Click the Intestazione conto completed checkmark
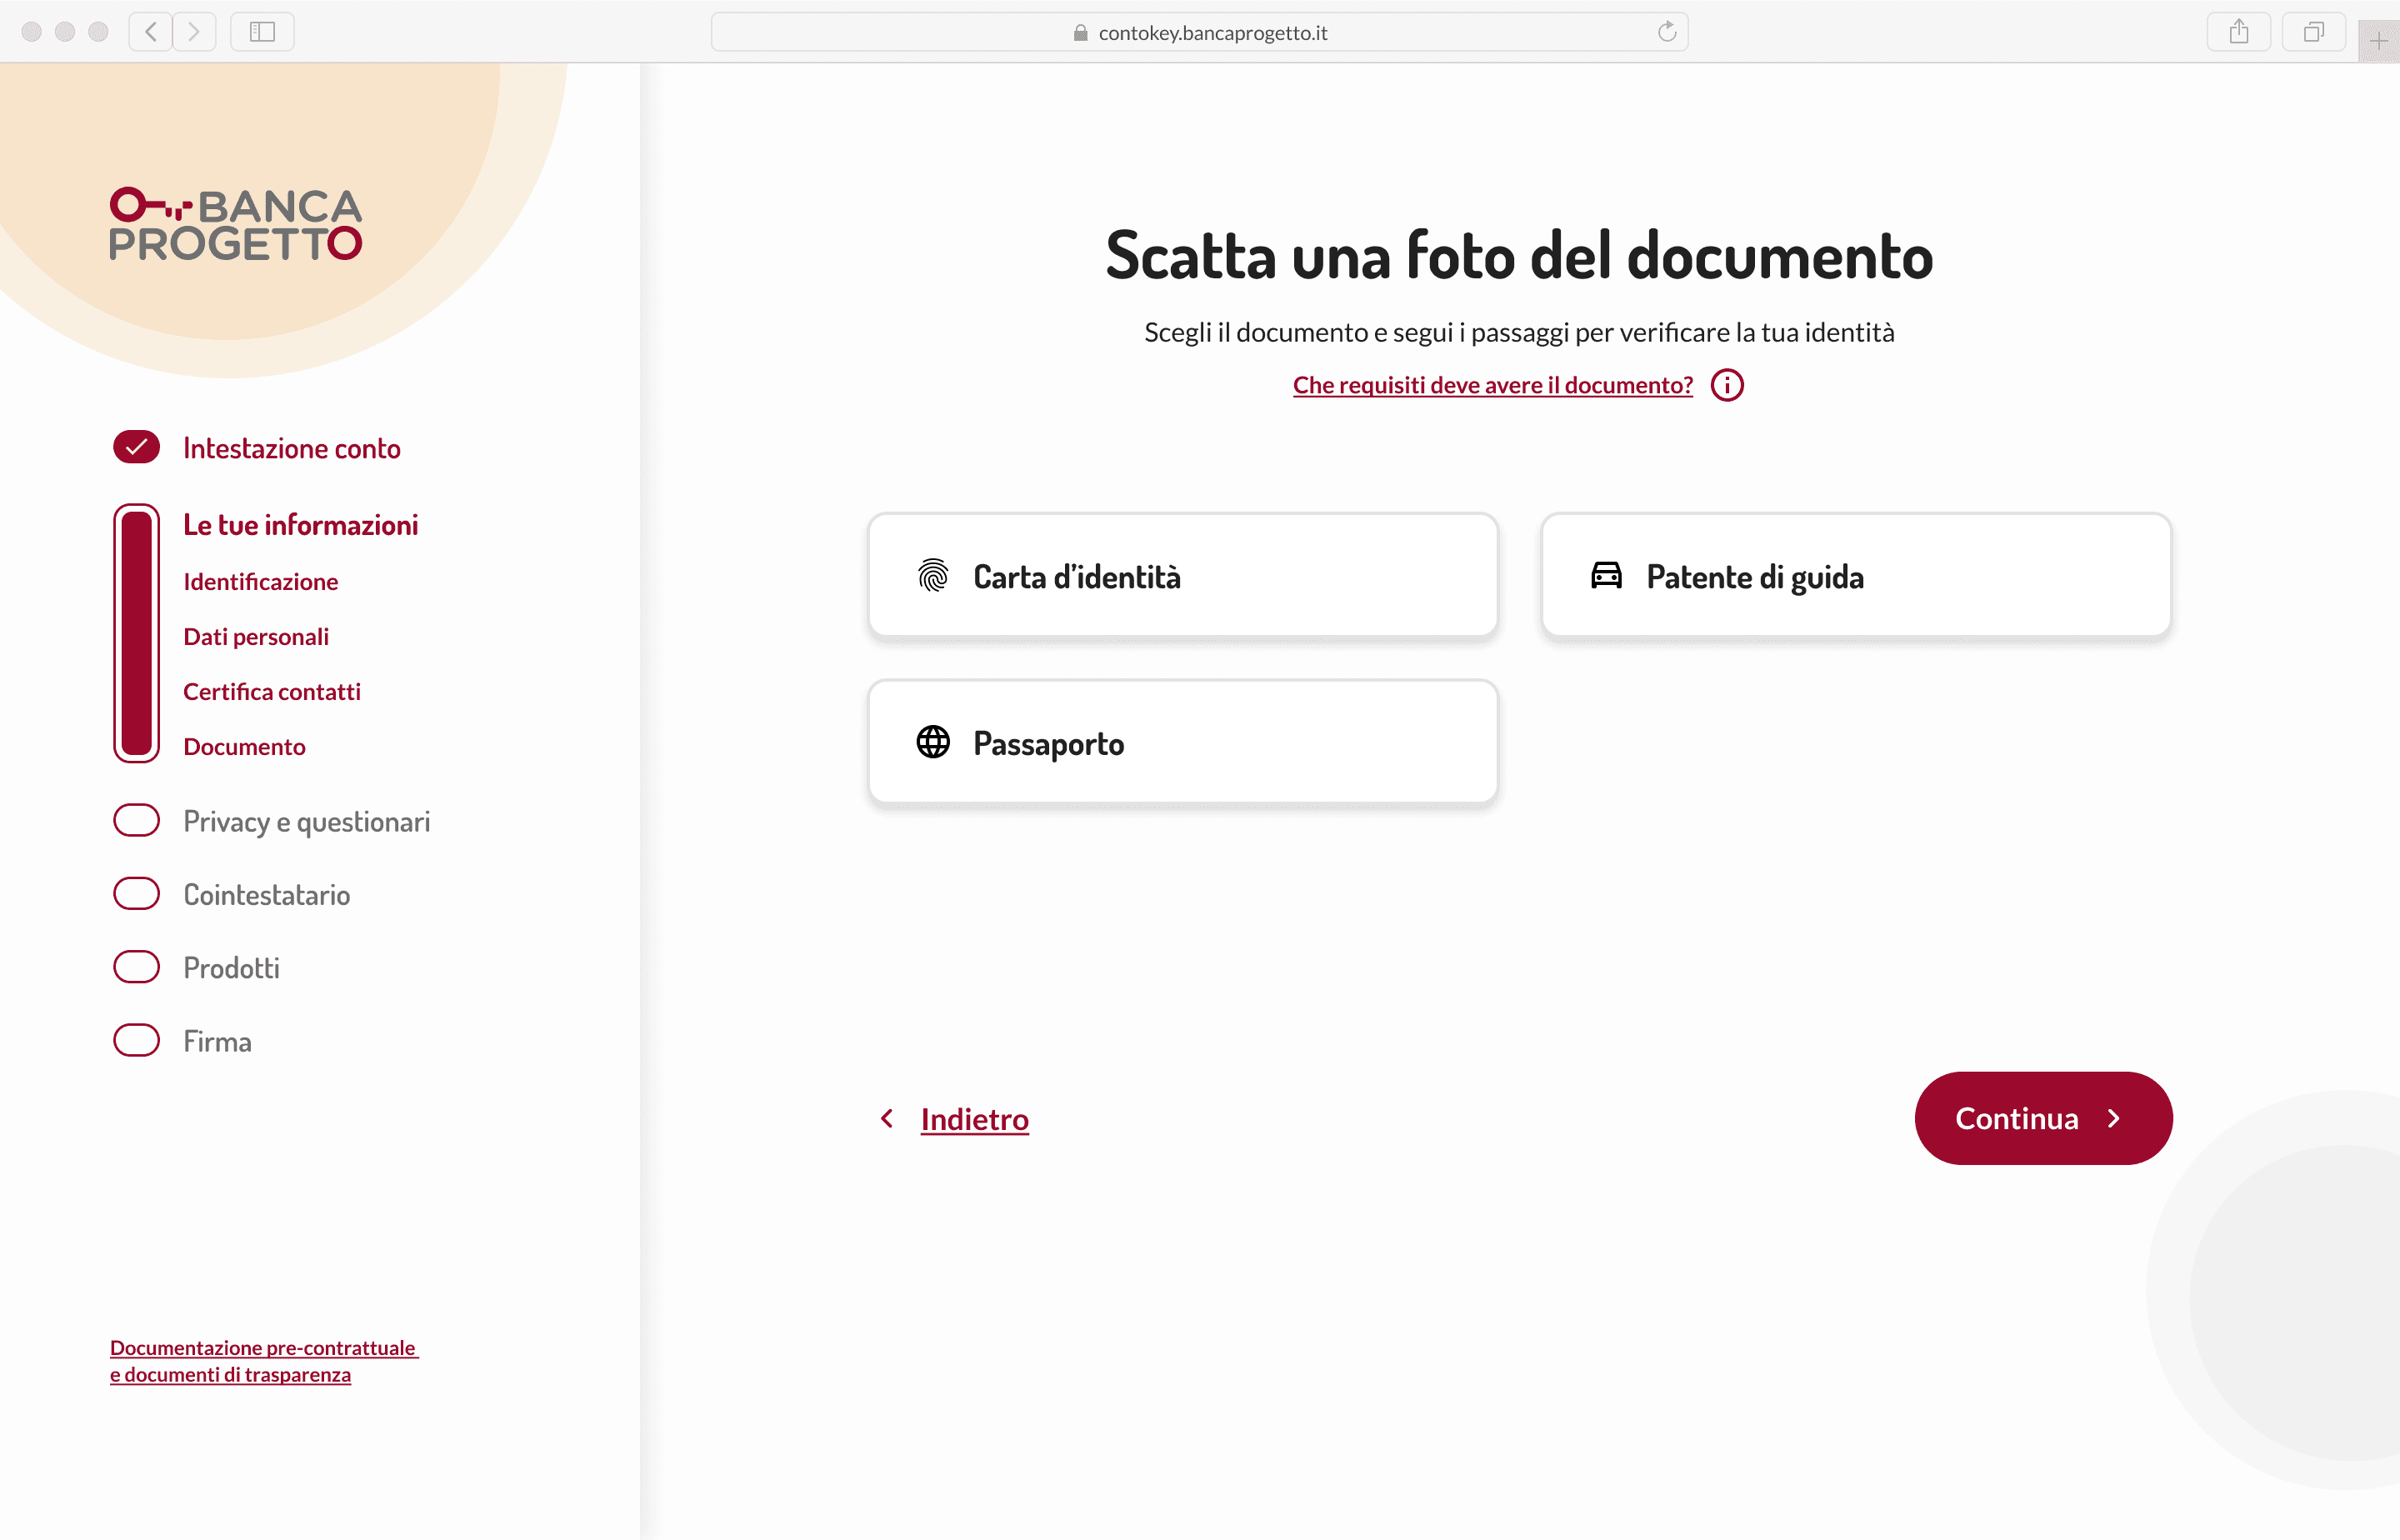 coord(137,447)
